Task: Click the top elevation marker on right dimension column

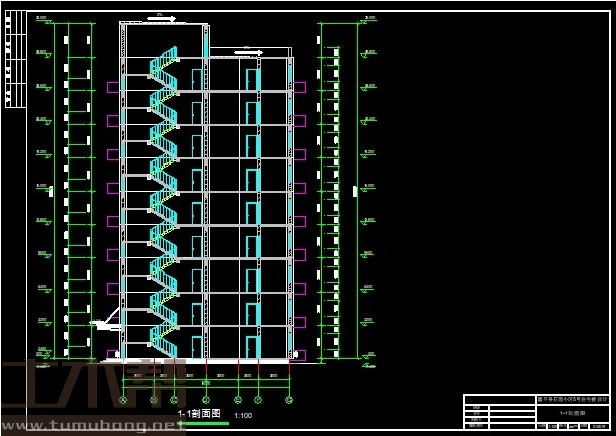Action: tap(369, 19)
